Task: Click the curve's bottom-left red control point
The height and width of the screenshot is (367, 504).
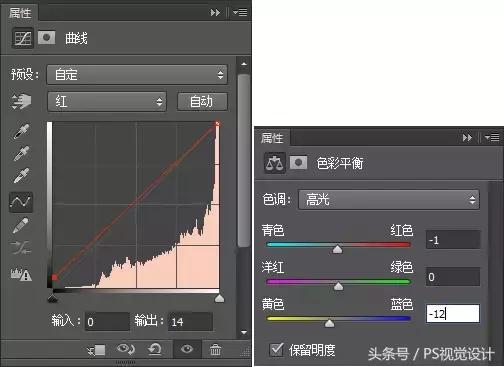Action: pyautogui.click(x=55, y=277)
